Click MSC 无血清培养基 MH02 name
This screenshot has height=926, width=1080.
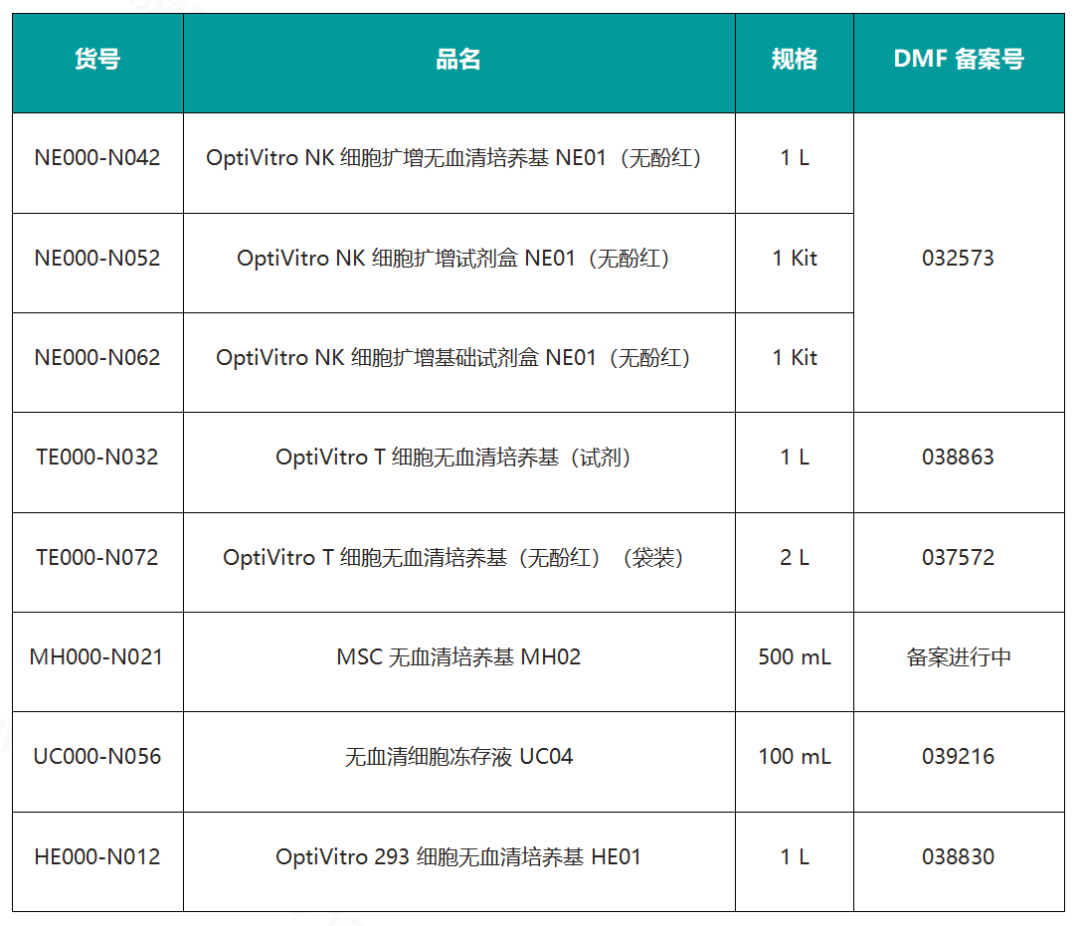tap(459, 657)
